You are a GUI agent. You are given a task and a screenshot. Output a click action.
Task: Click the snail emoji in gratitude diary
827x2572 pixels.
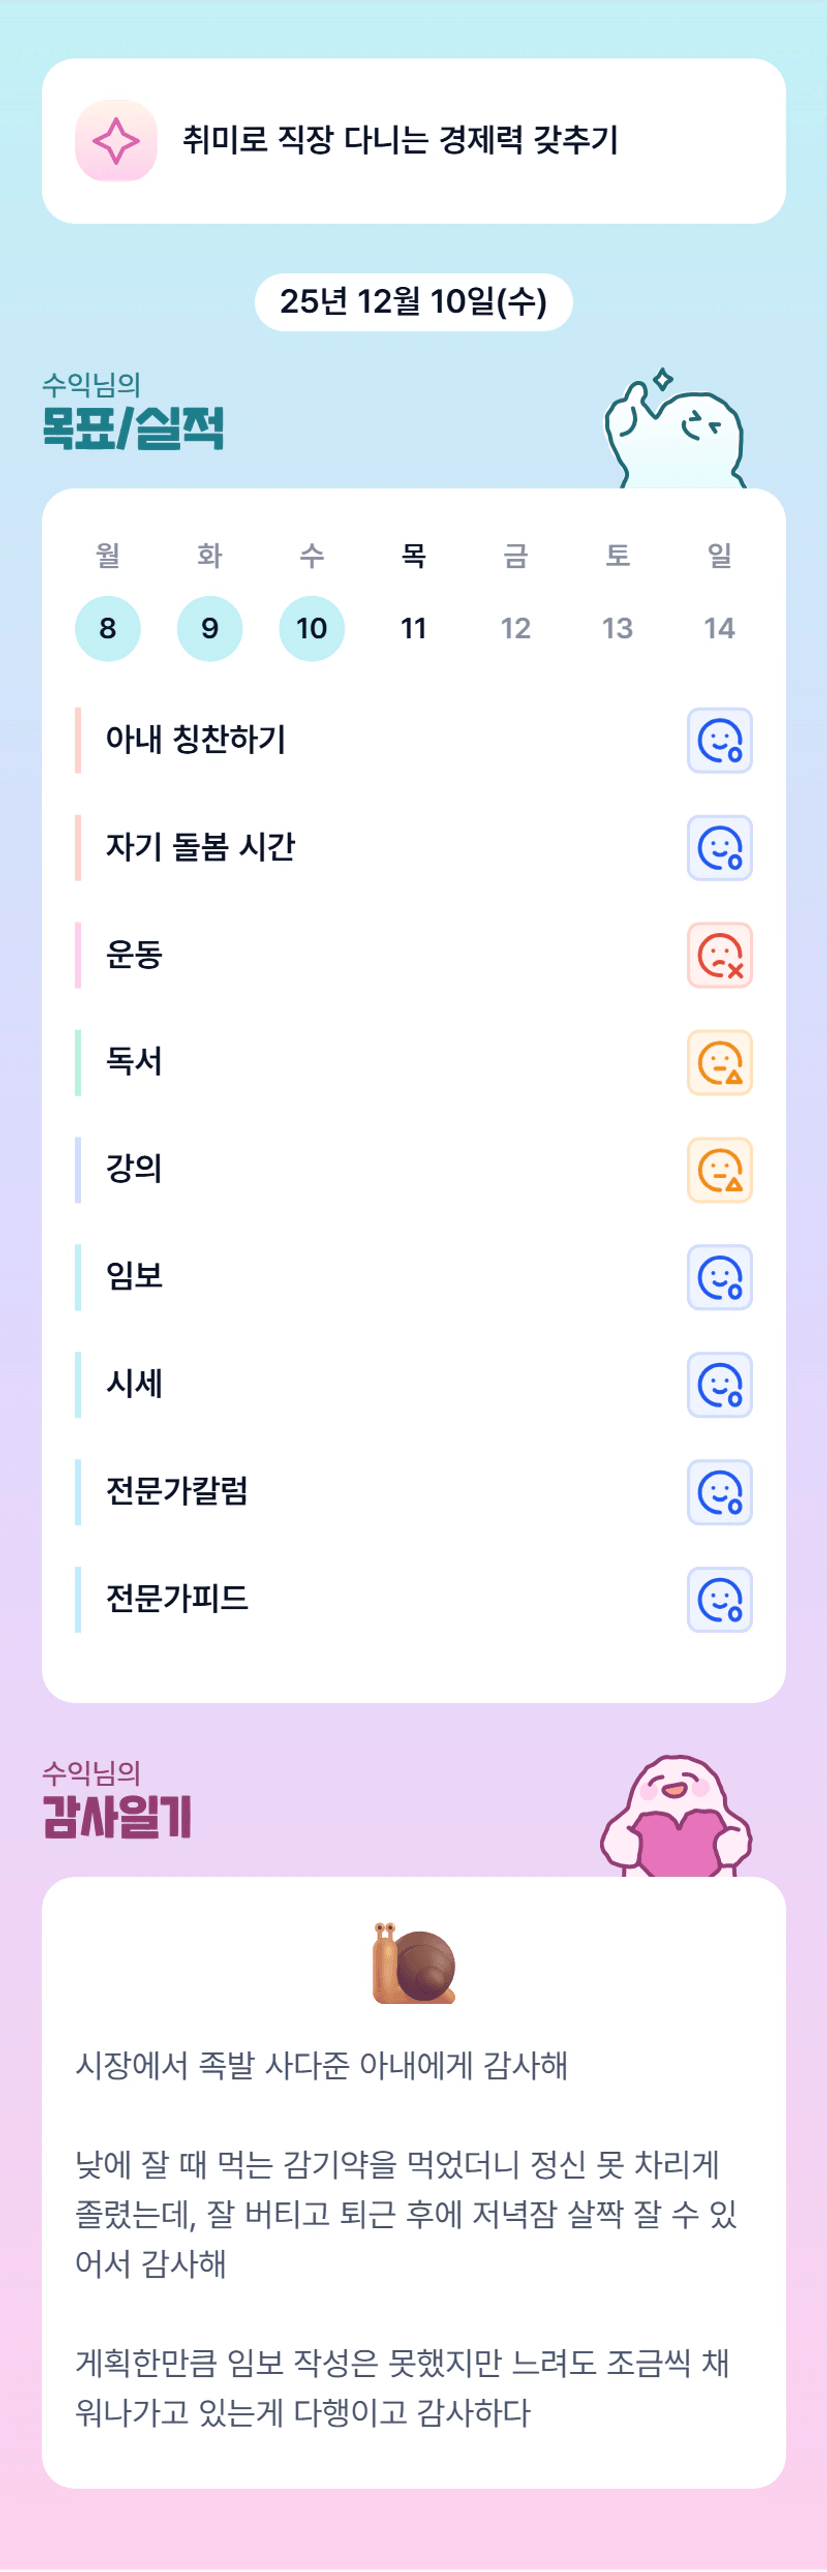(x=414, y=1965)
